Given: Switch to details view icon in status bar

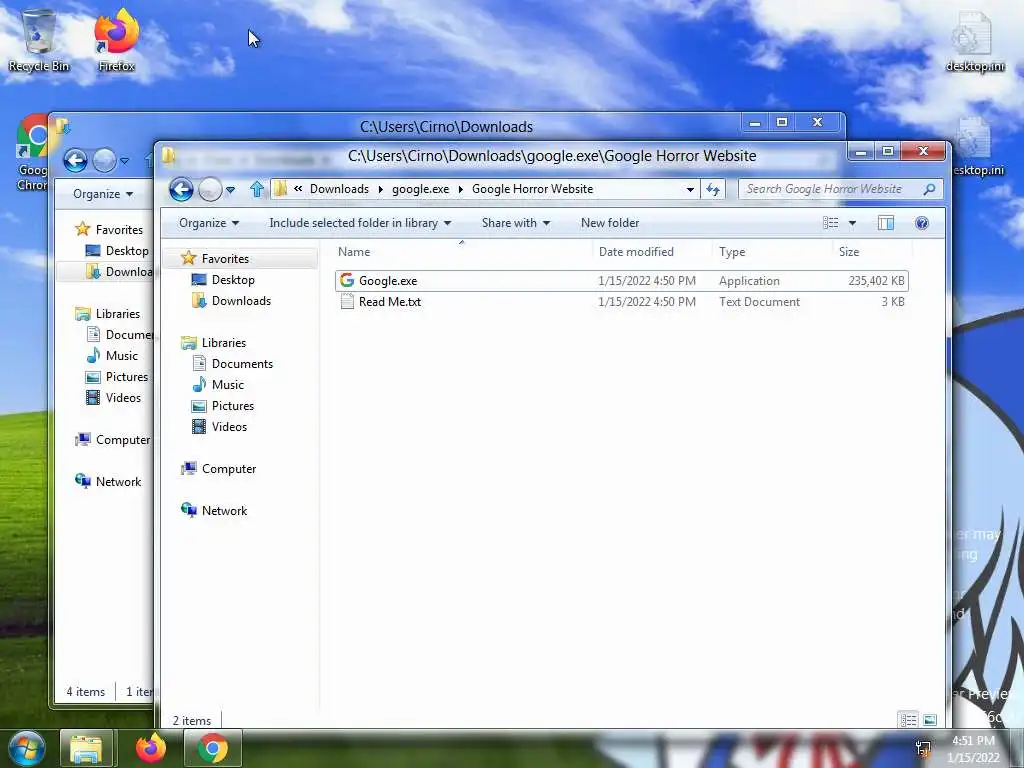Looking at the screenshot, I should pyautogui.click(x=908, y=720).
